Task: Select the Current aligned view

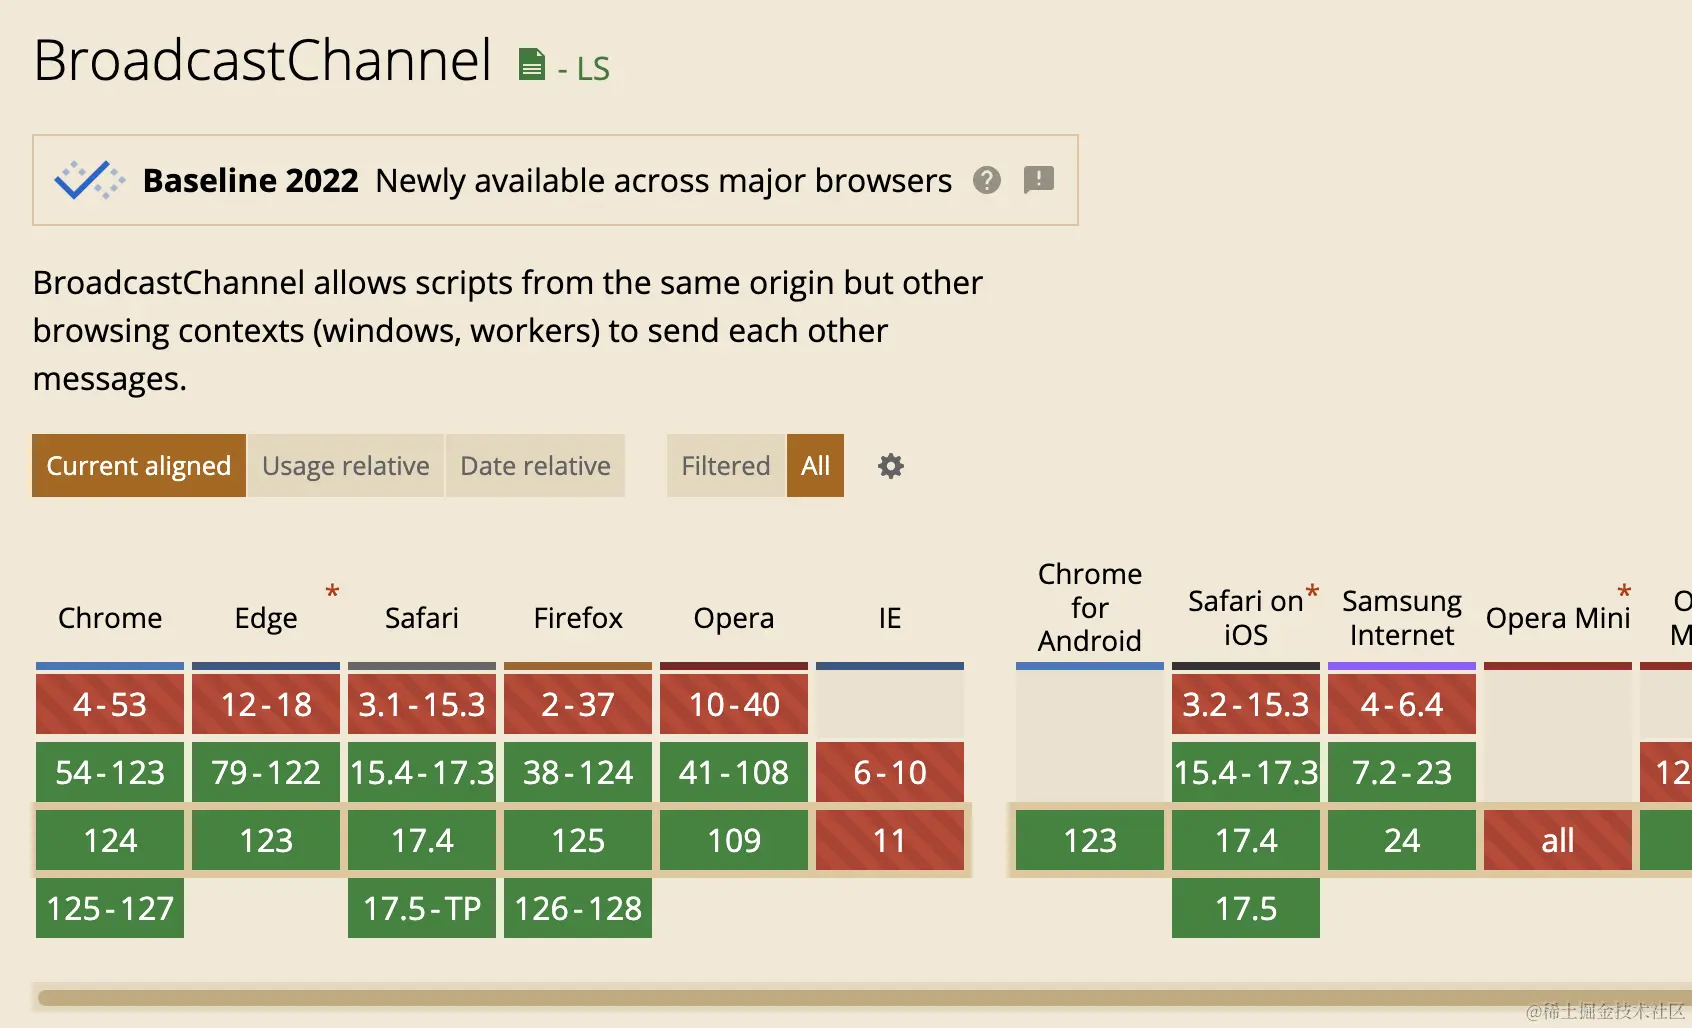Action: click(139, 466)
